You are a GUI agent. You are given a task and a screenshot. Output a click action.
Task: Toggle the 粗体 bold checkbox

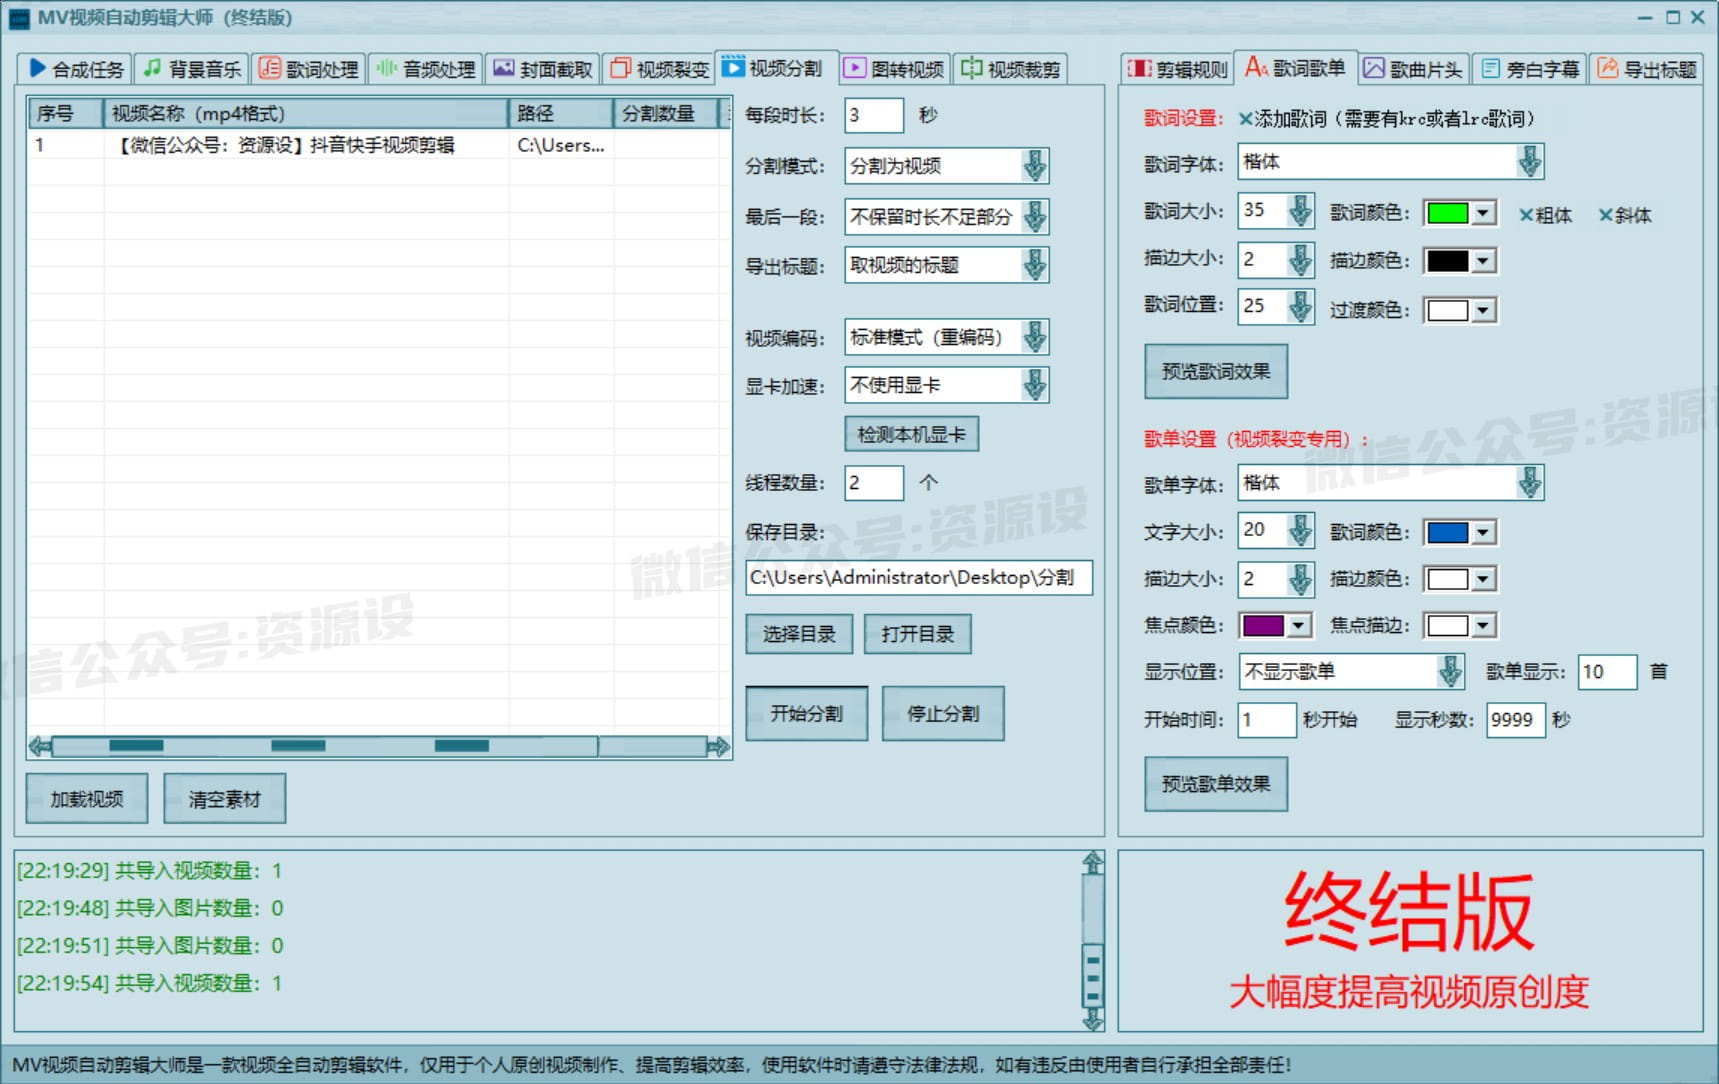click(1526, 215)
